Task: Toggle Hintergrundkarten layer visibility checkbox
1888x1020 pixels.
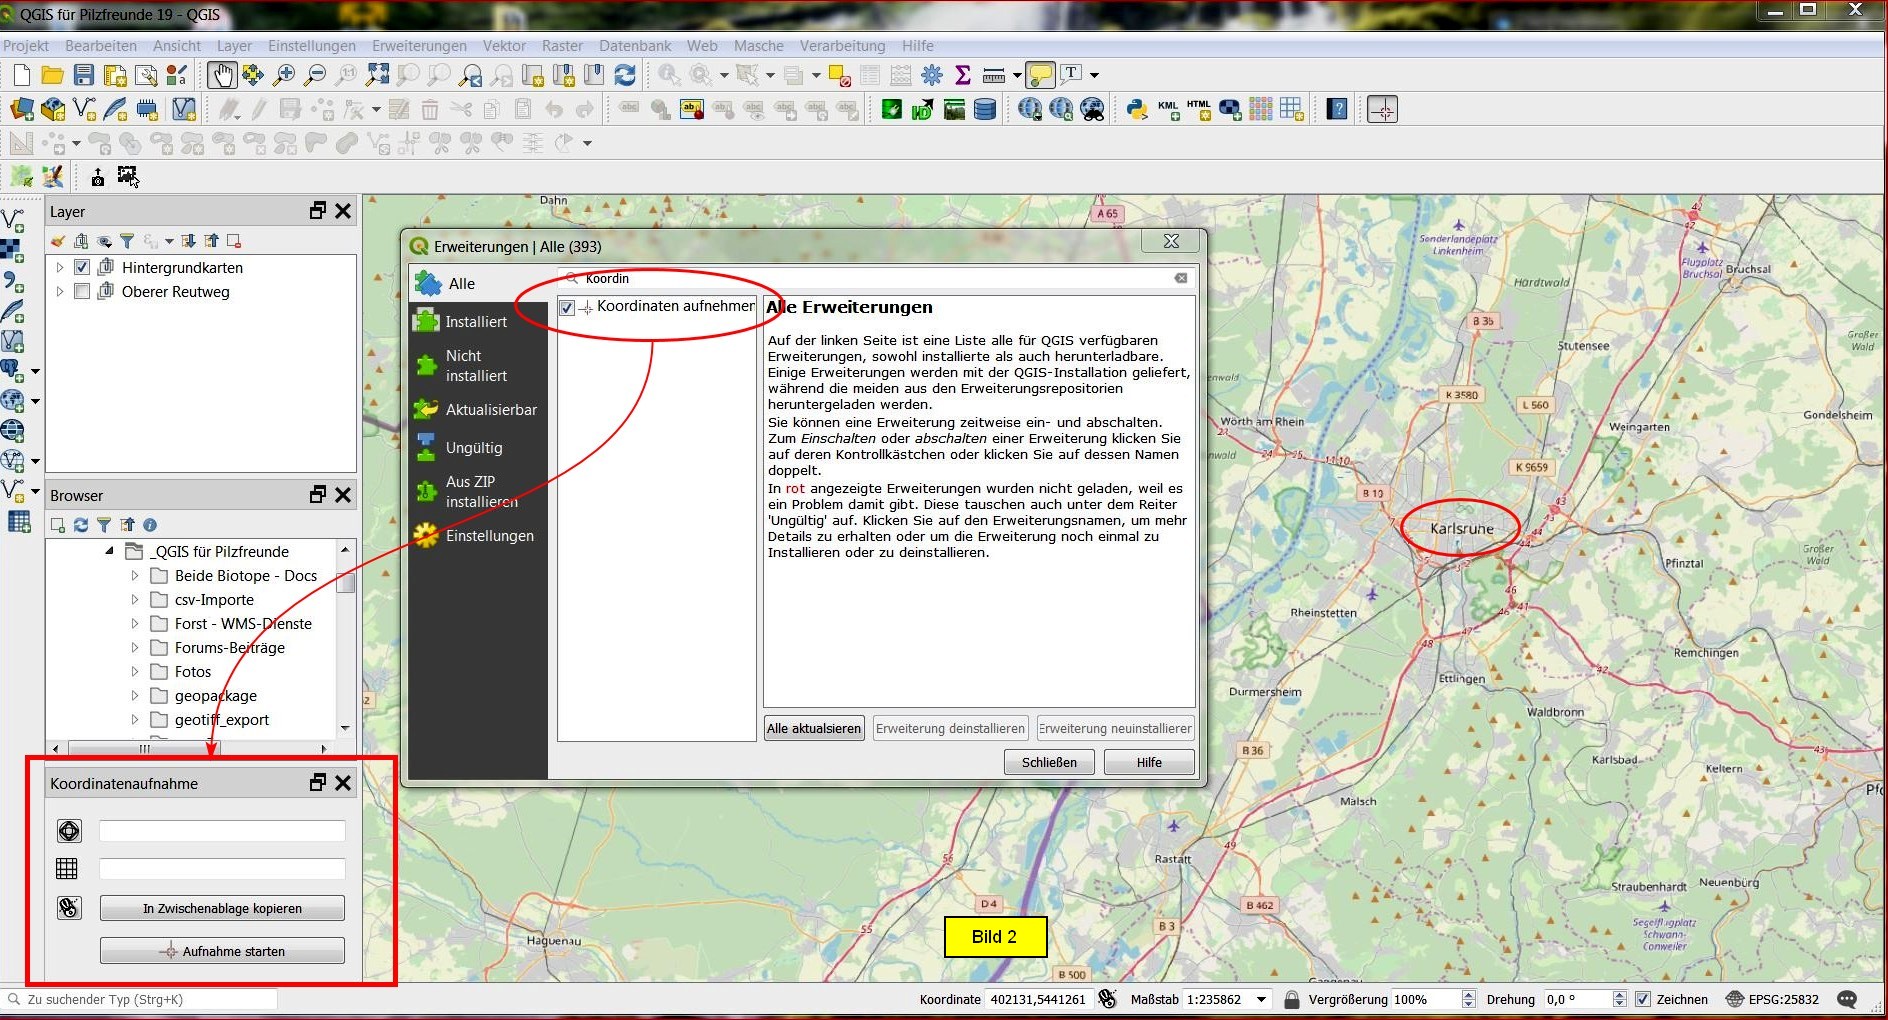Action: (82, 267)
